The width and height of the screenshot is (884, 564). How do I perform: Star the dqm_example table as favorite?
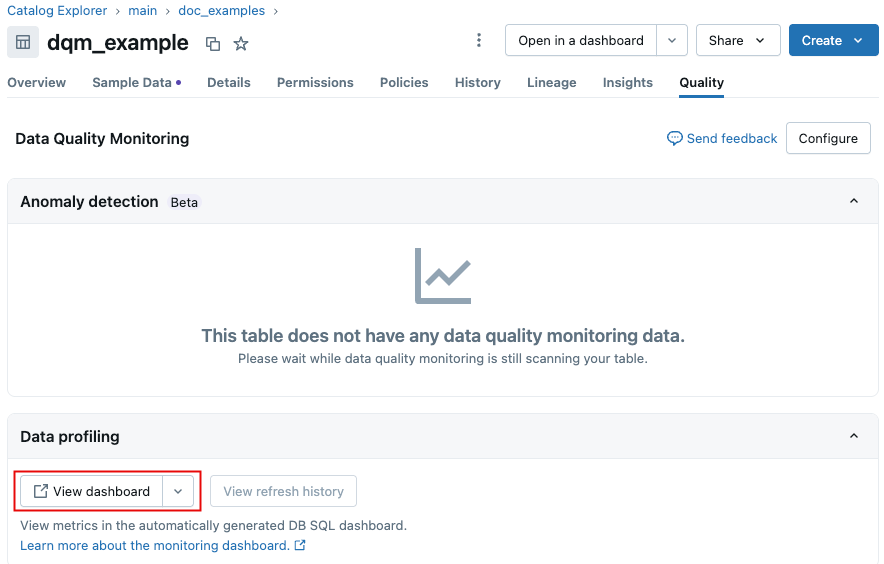coord(241,43)
